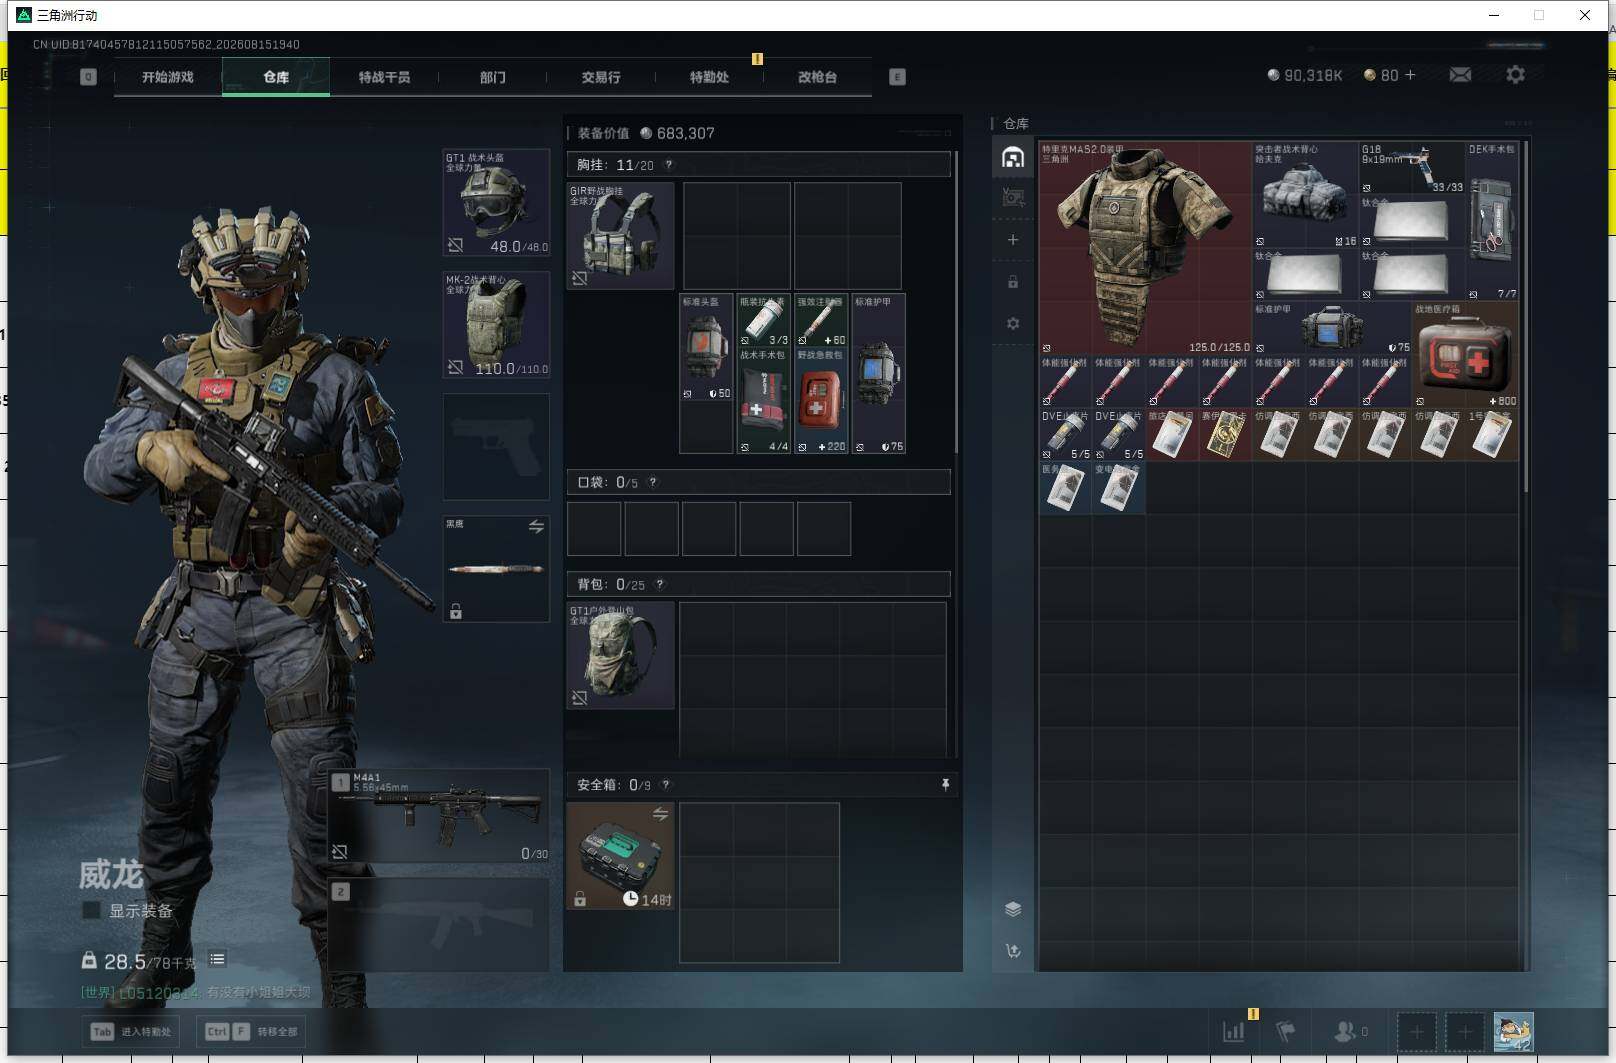The width and height of the screenshot is (1616, 1063).
Task: Show help for 安全箱 capacity
Action: [x=666, y=785]
